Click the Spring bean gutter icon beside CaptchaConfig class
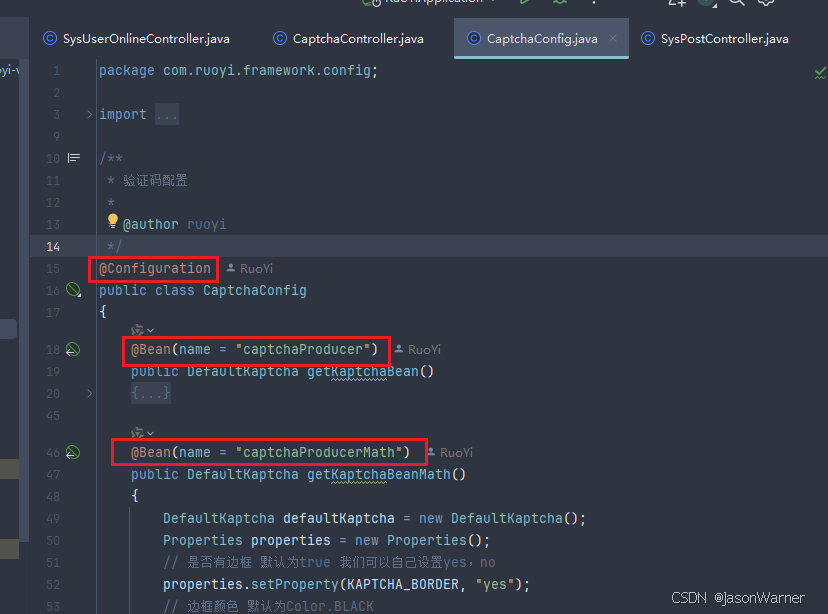The width and height of the screenshot is (828, 614). pos(71,290)
